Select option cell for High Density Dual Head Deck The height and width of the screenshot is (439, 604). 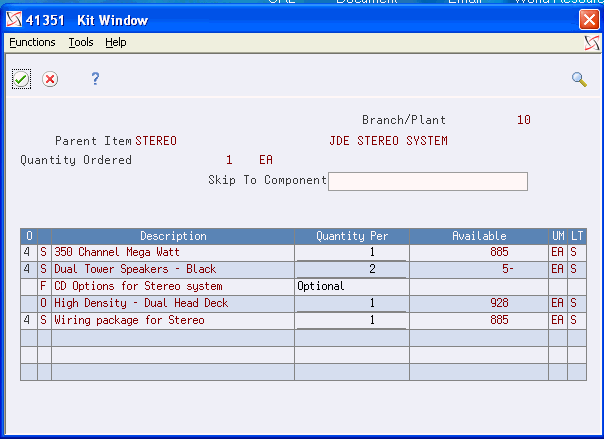(29, 303)
